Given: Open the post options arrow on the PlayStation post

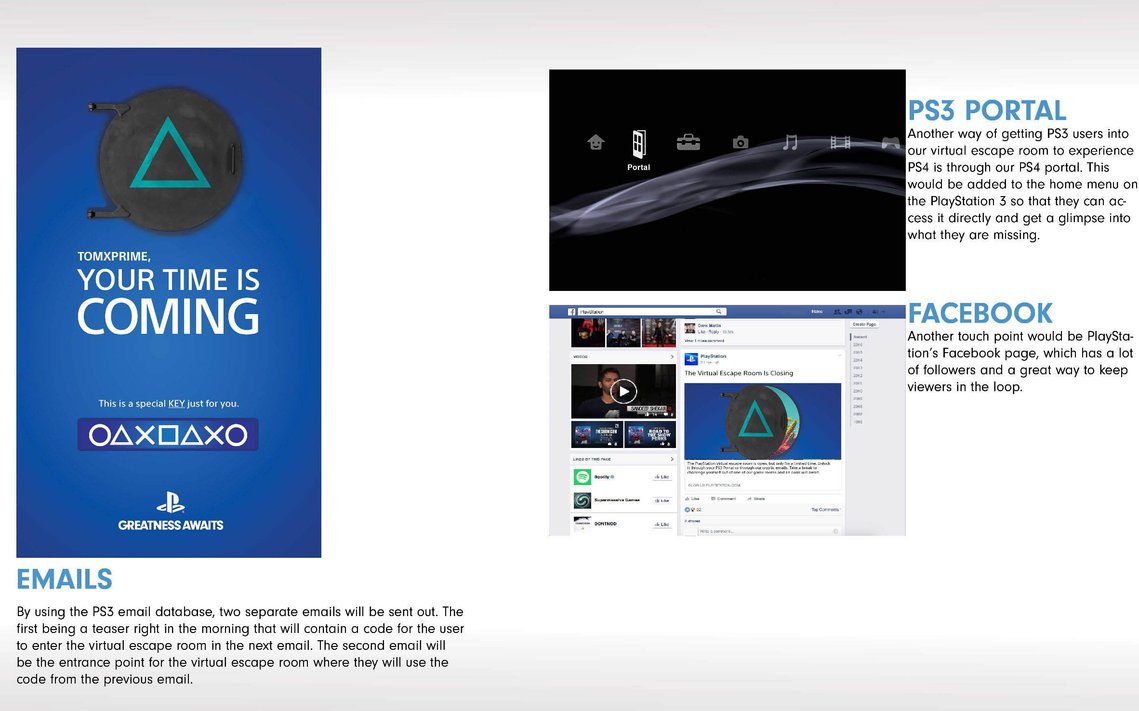Looking at the screenshot, I should point(839,356).
